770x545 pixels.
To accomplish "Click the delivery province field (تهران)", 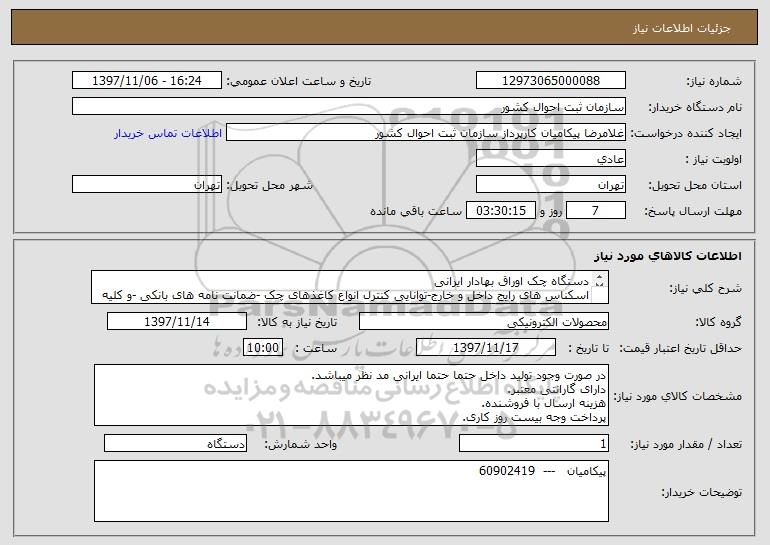I will point(550,185).
